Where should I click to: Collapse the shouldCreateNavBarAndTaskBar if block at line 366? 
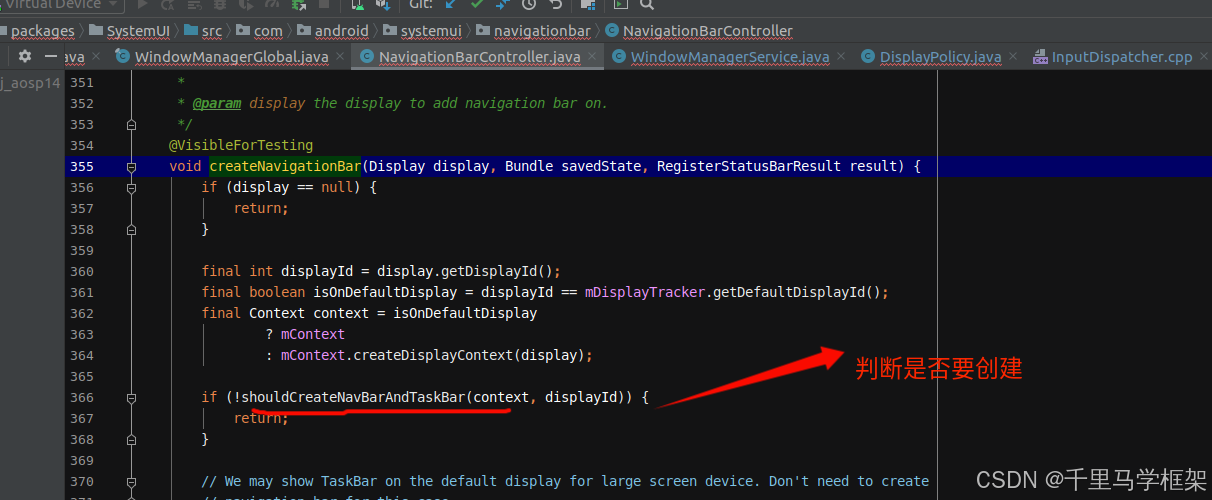pos(131,398)
